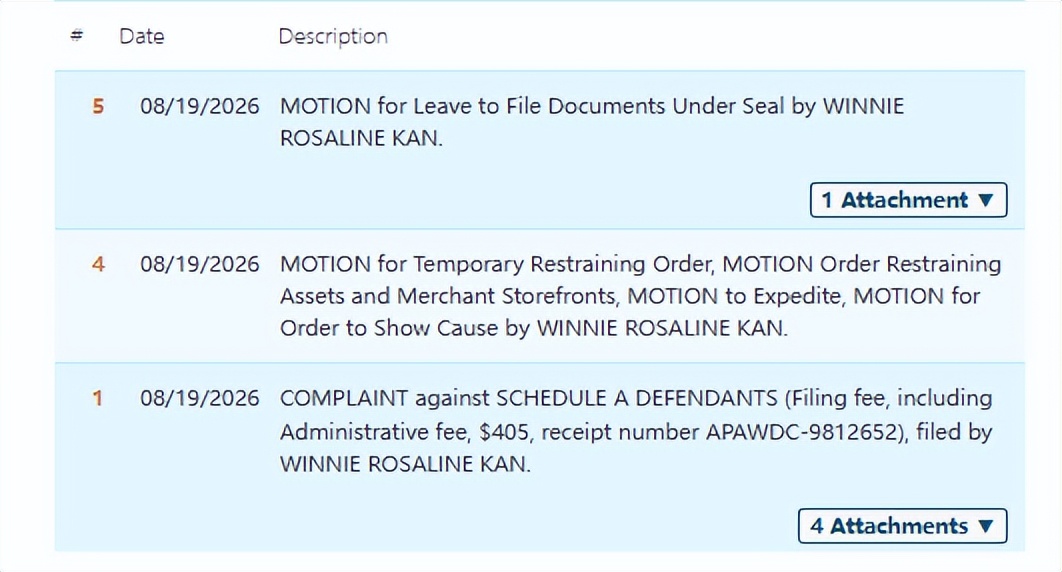Select the Temporary Restraining Order motion text
Screen dimensions: 1062x572
tap(497, 264)
